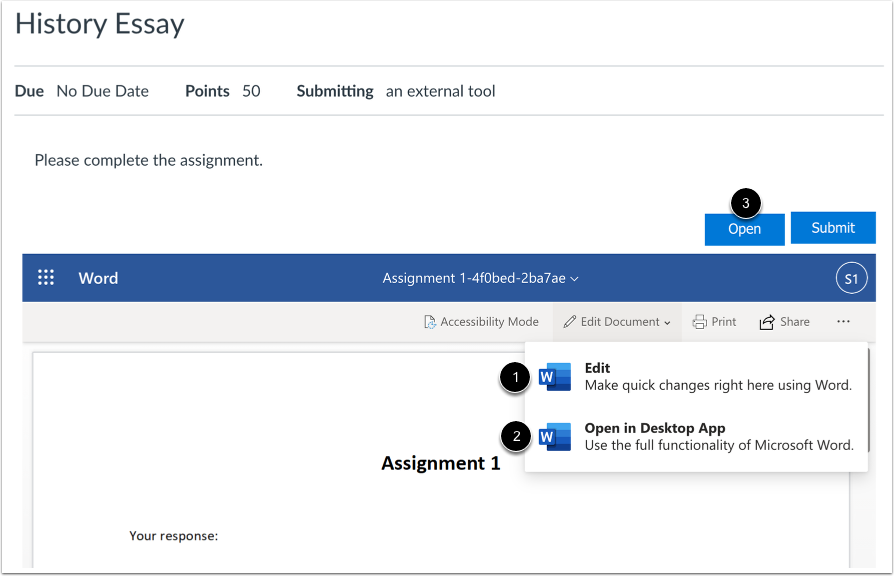Image resolution: width=894 pixels, height=576 pixels.
Task: Click the Open button
Action: pos(744,229)
